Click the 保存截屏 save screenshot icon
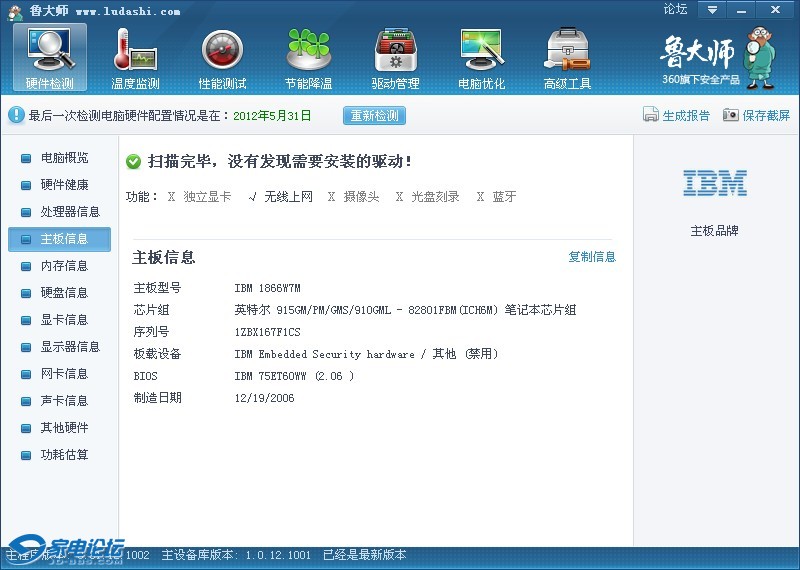The height and width of the screenshot is (570, 800). pos(731,115)
